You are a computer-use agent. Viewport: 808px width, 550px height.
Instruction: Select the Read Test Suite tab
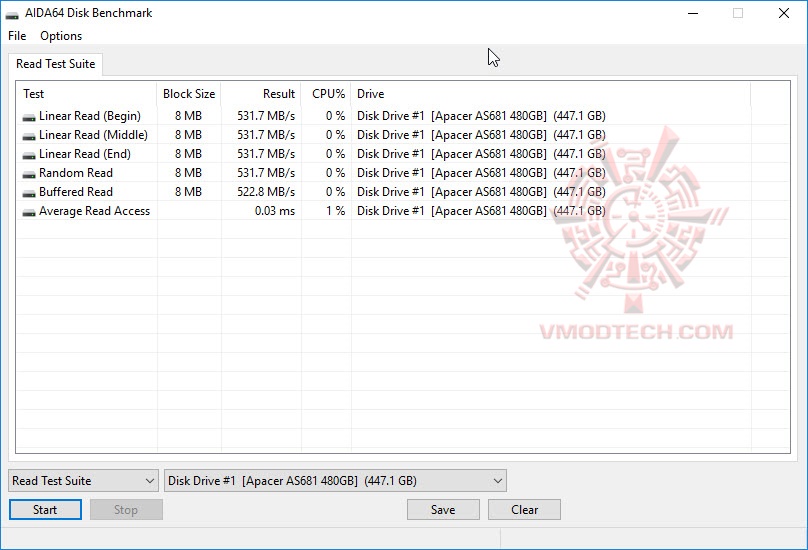point(56,64)
